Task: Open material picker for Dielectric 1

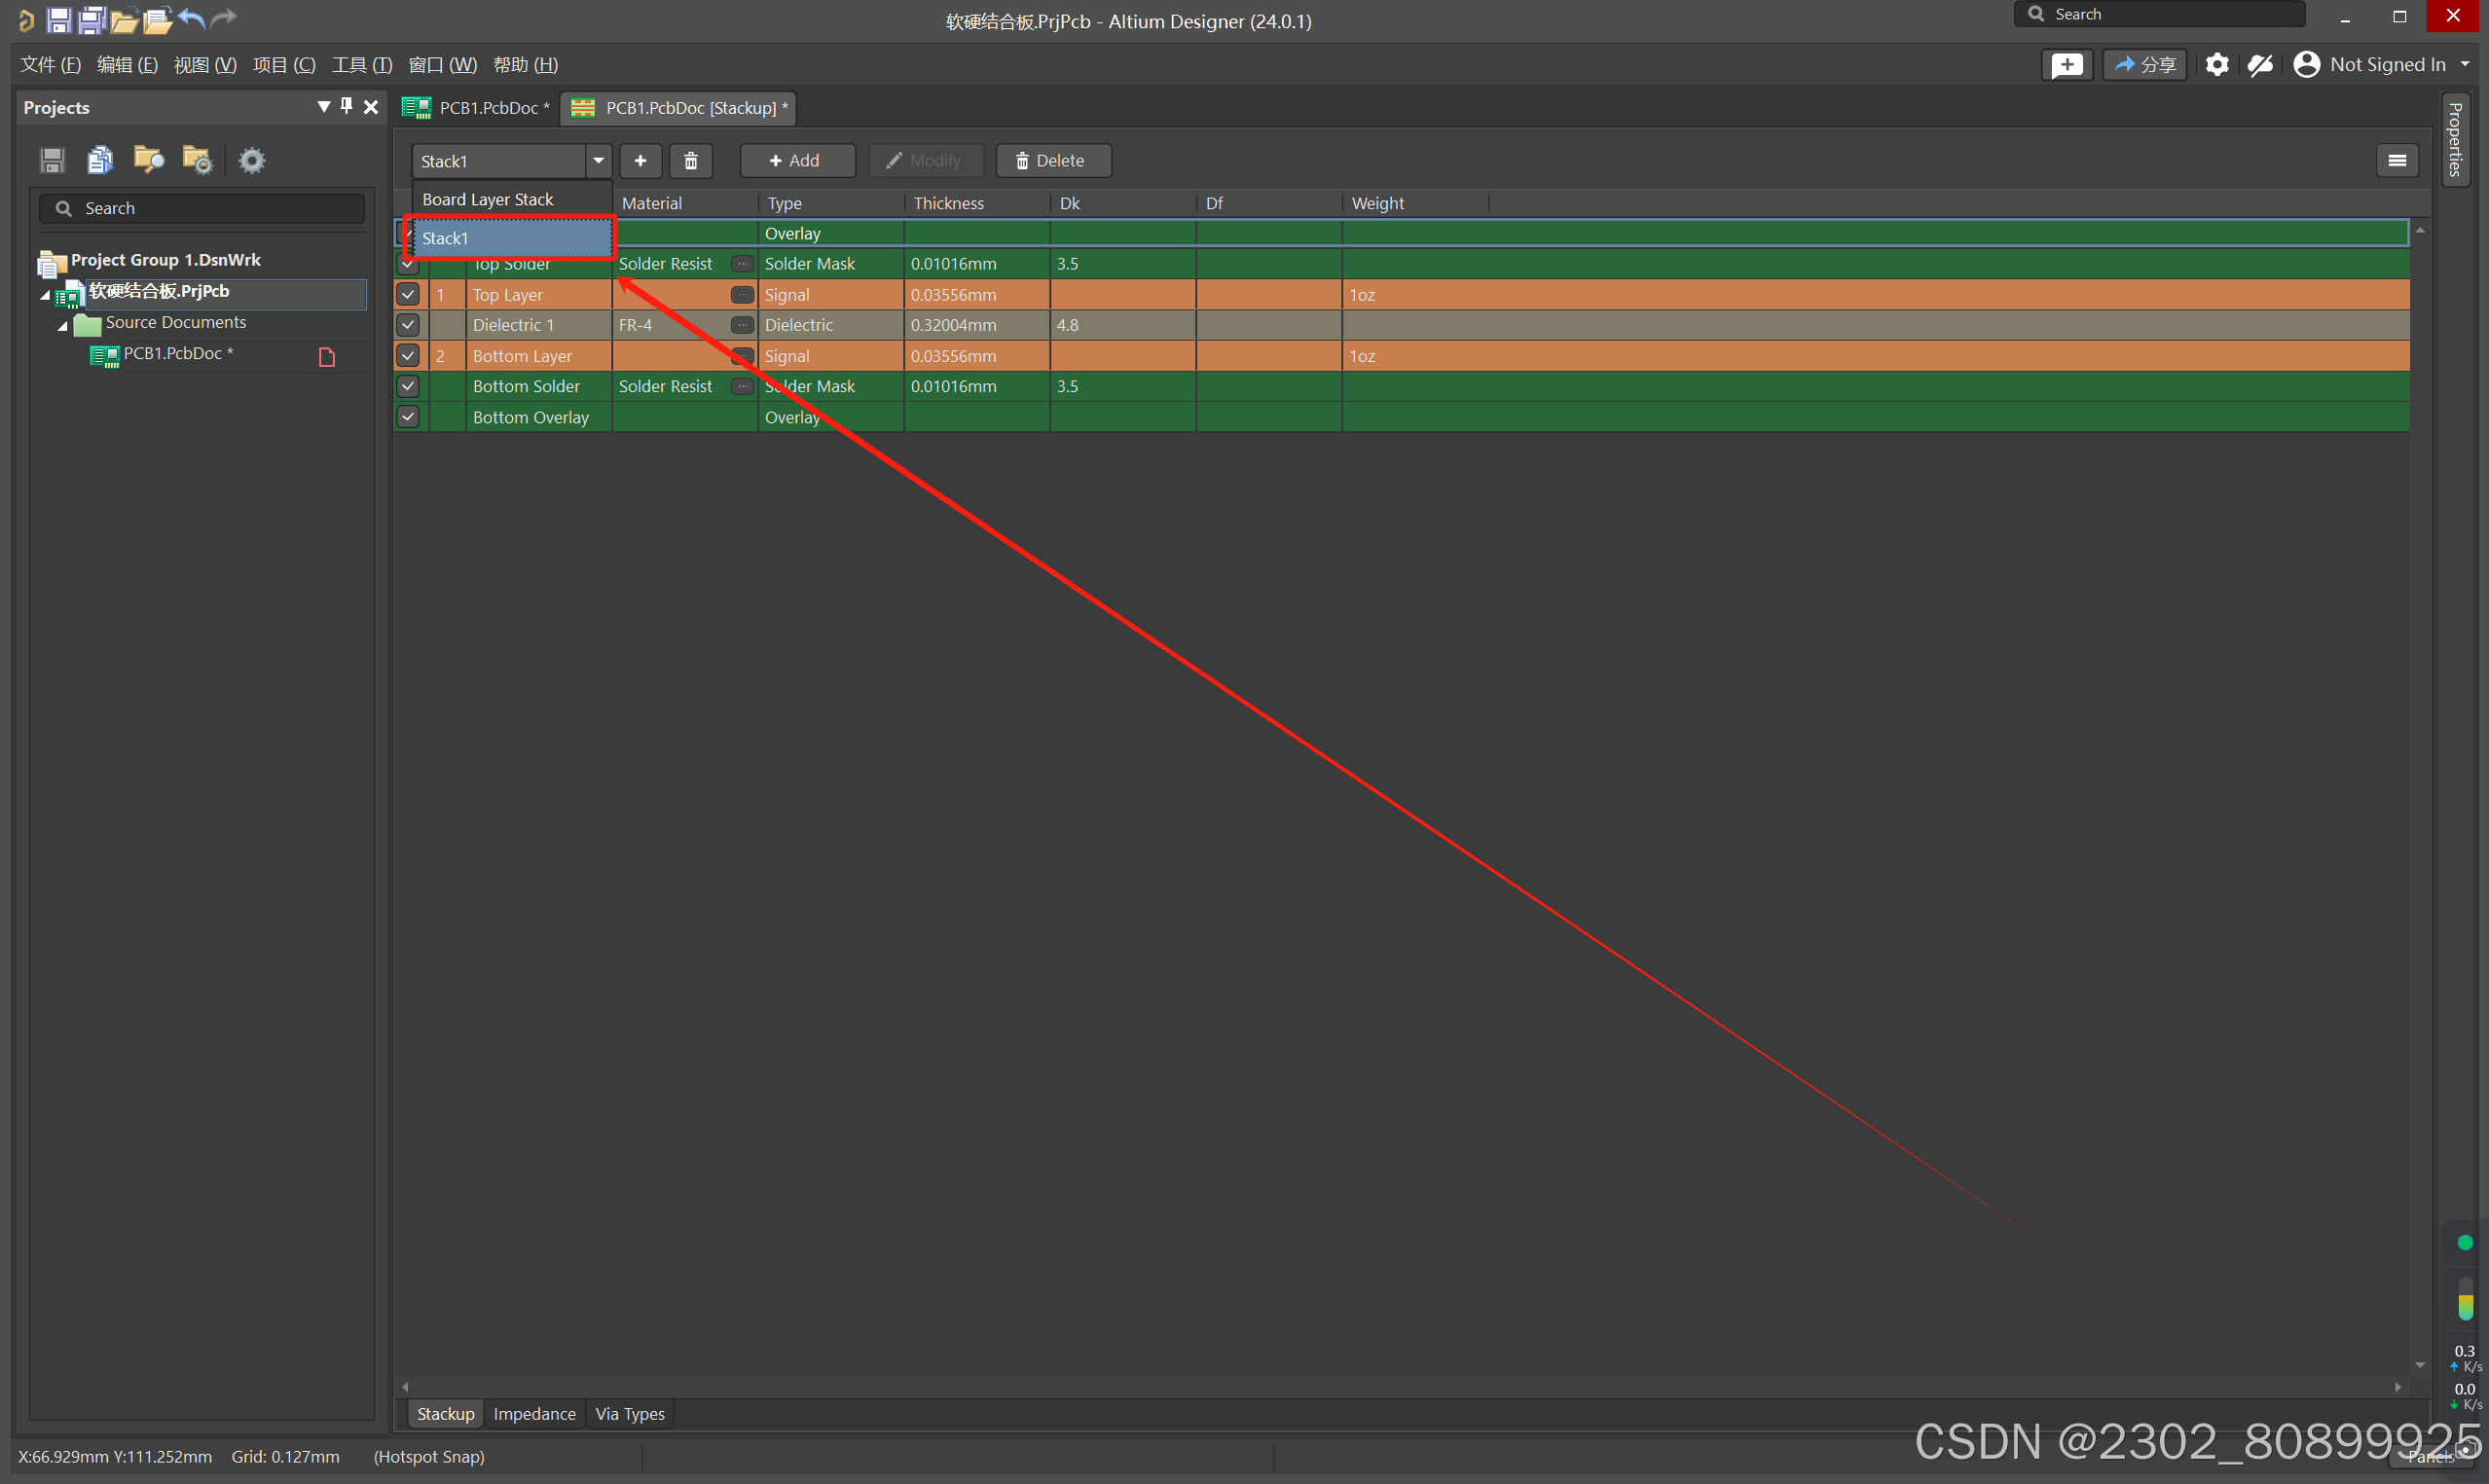Action: [x=742, y=325]
